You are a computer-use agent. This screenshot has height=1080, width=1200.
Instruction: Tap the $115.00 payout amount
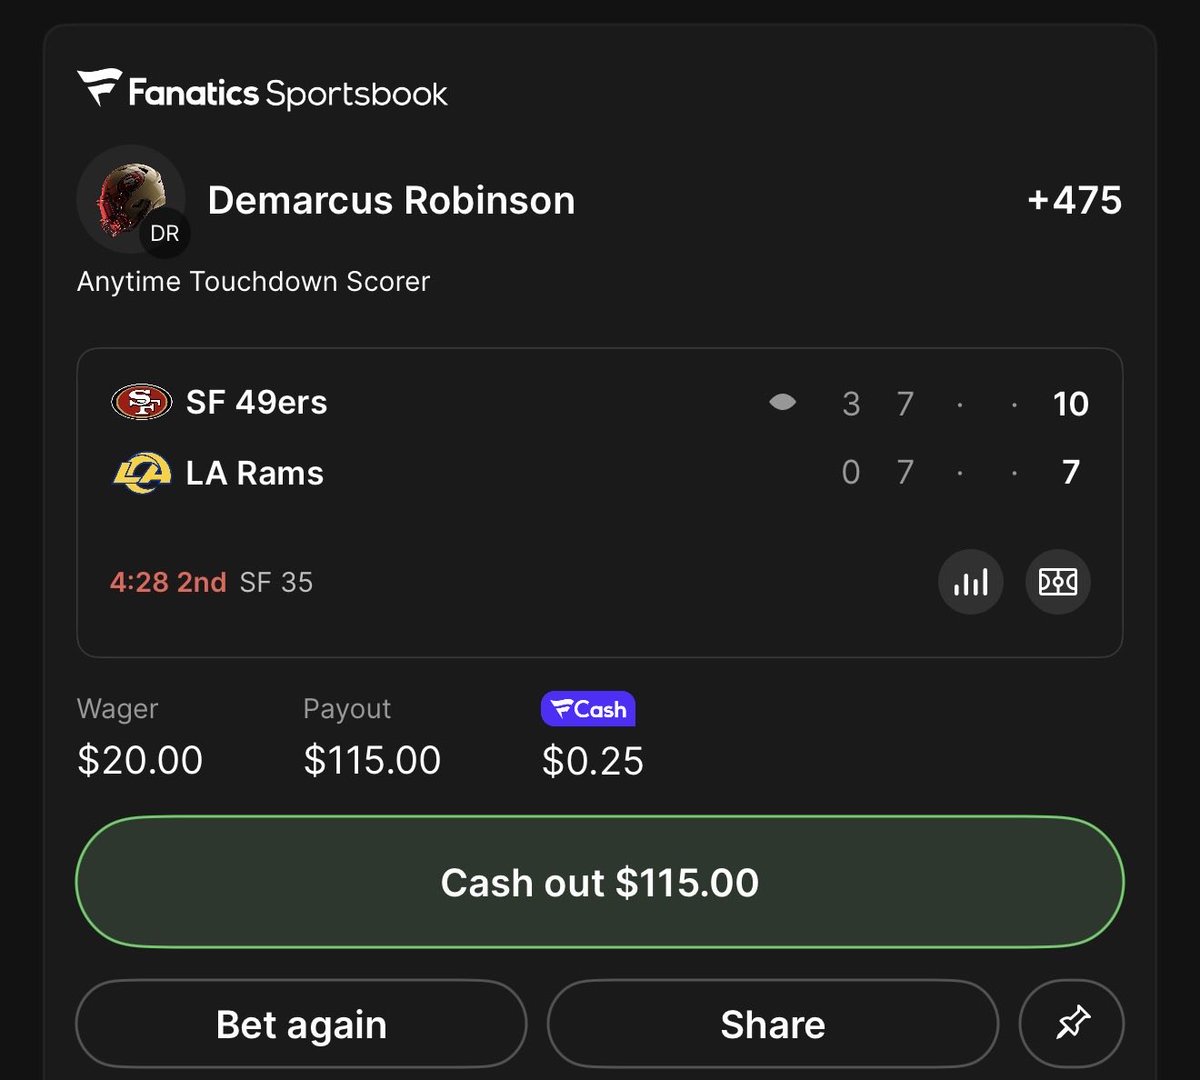pyautogui.click(x=372, y=760)
